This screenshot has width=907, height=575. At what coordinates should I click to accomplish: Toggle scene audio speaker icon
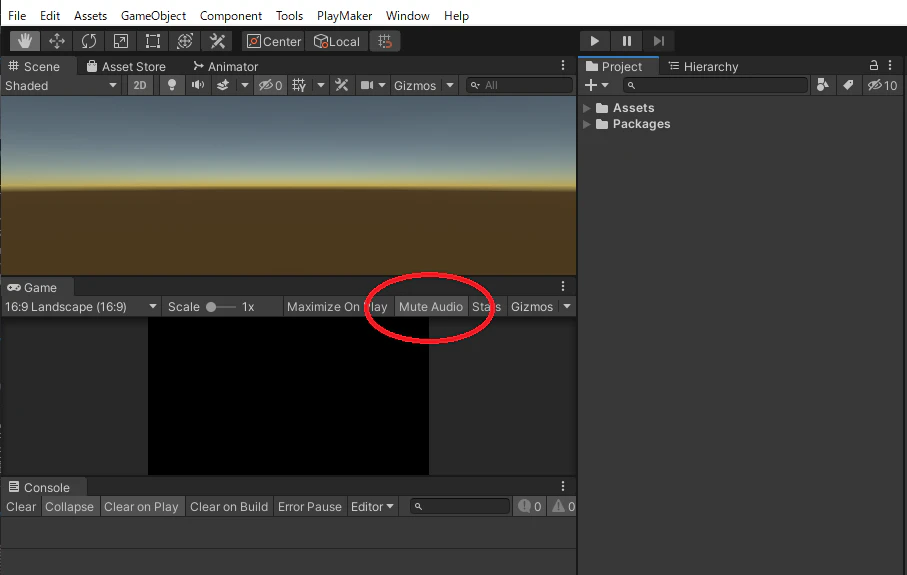[x=198, y=86]
